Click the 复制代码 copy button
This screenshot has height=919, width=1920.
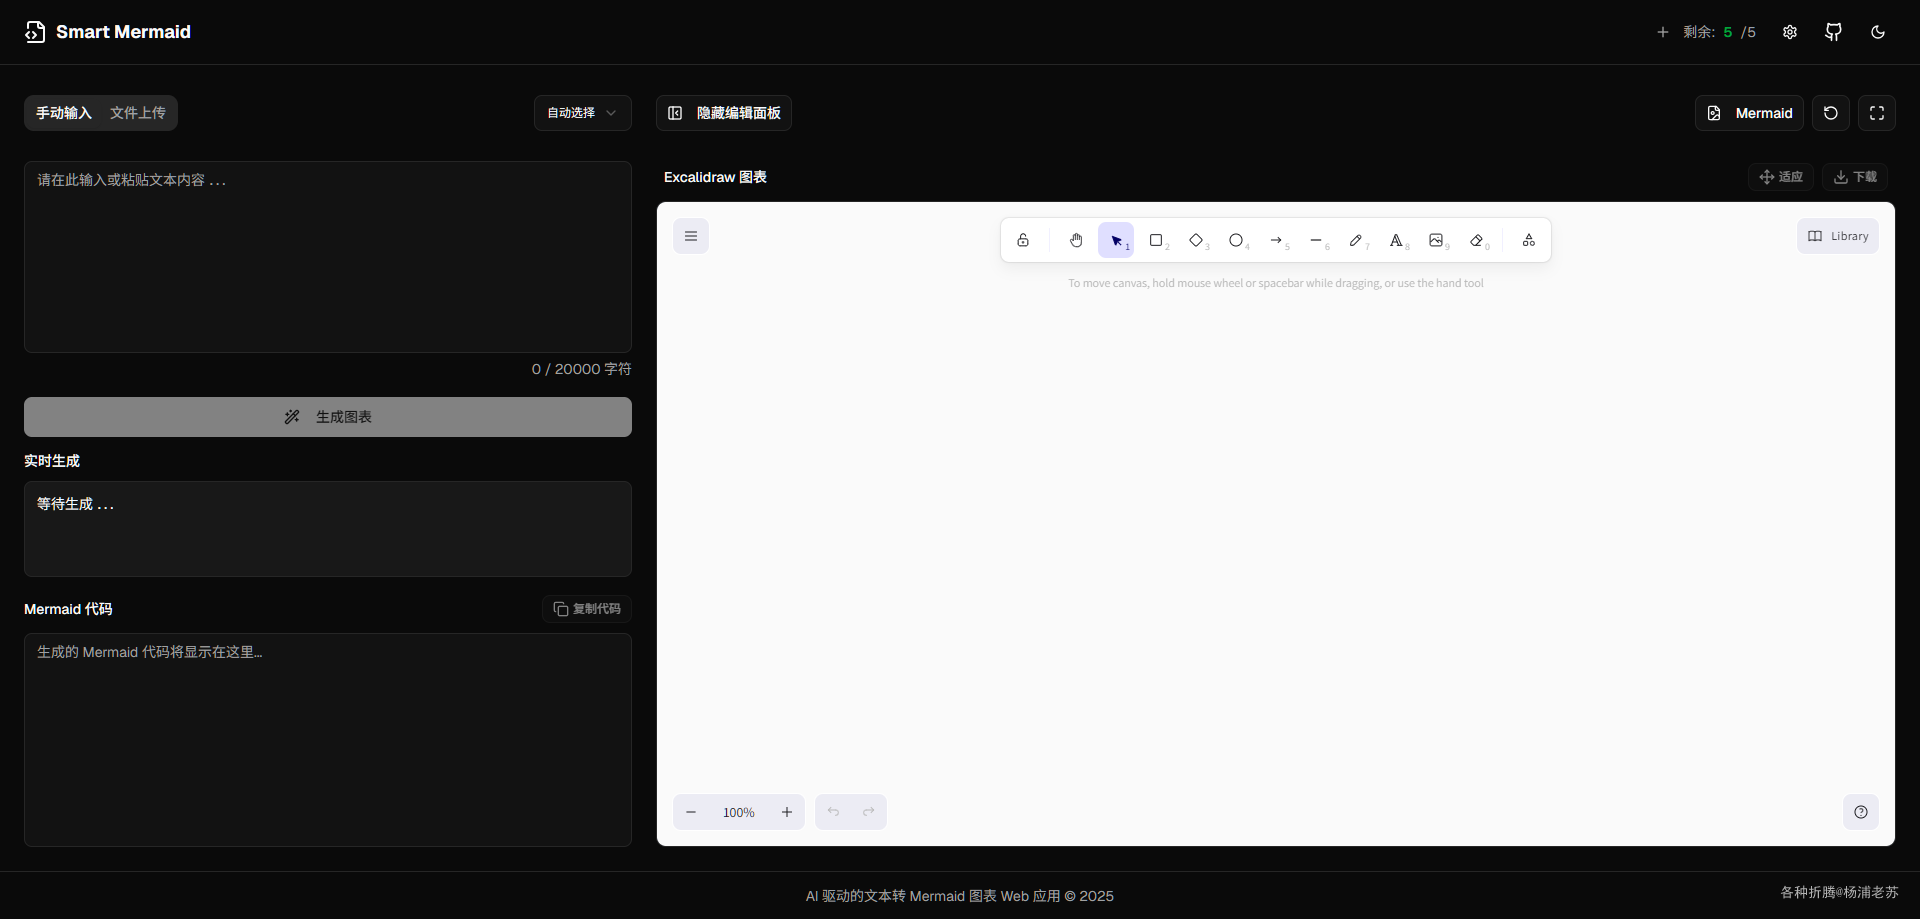[587, 609]
